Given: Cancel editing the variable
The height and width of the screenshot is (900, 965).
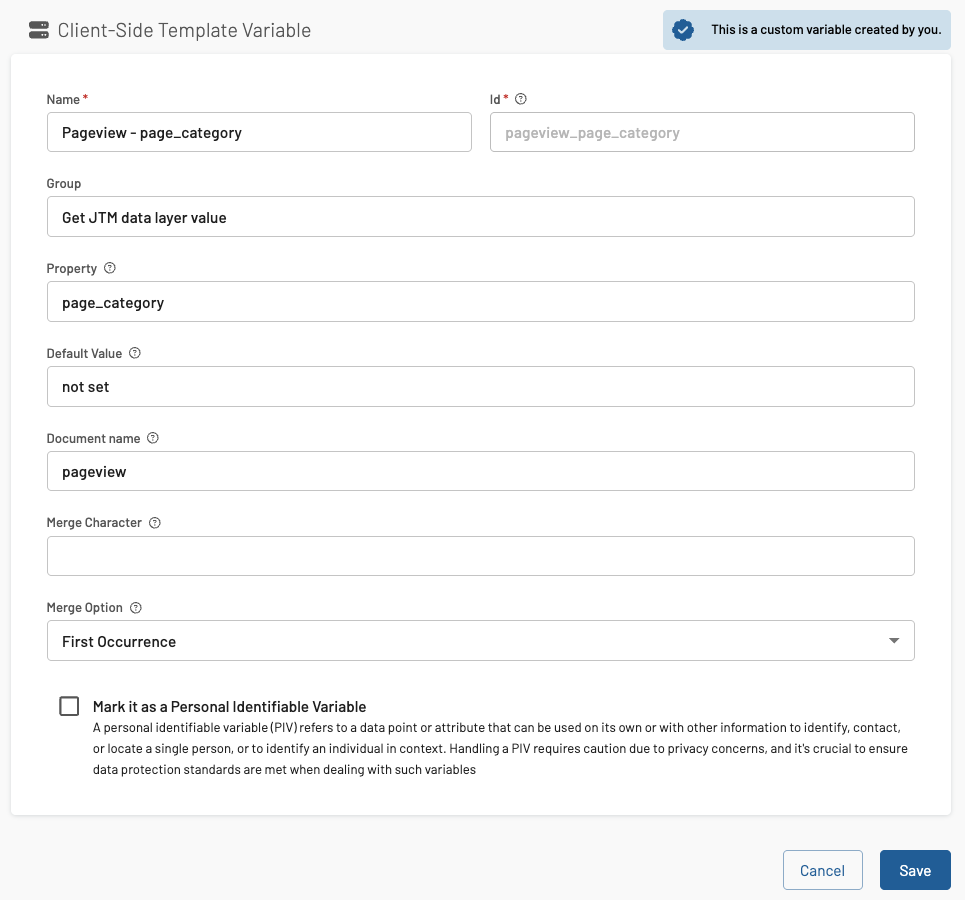Looking at the screenshot, I should pyautogui.click(x=823, y=870).
